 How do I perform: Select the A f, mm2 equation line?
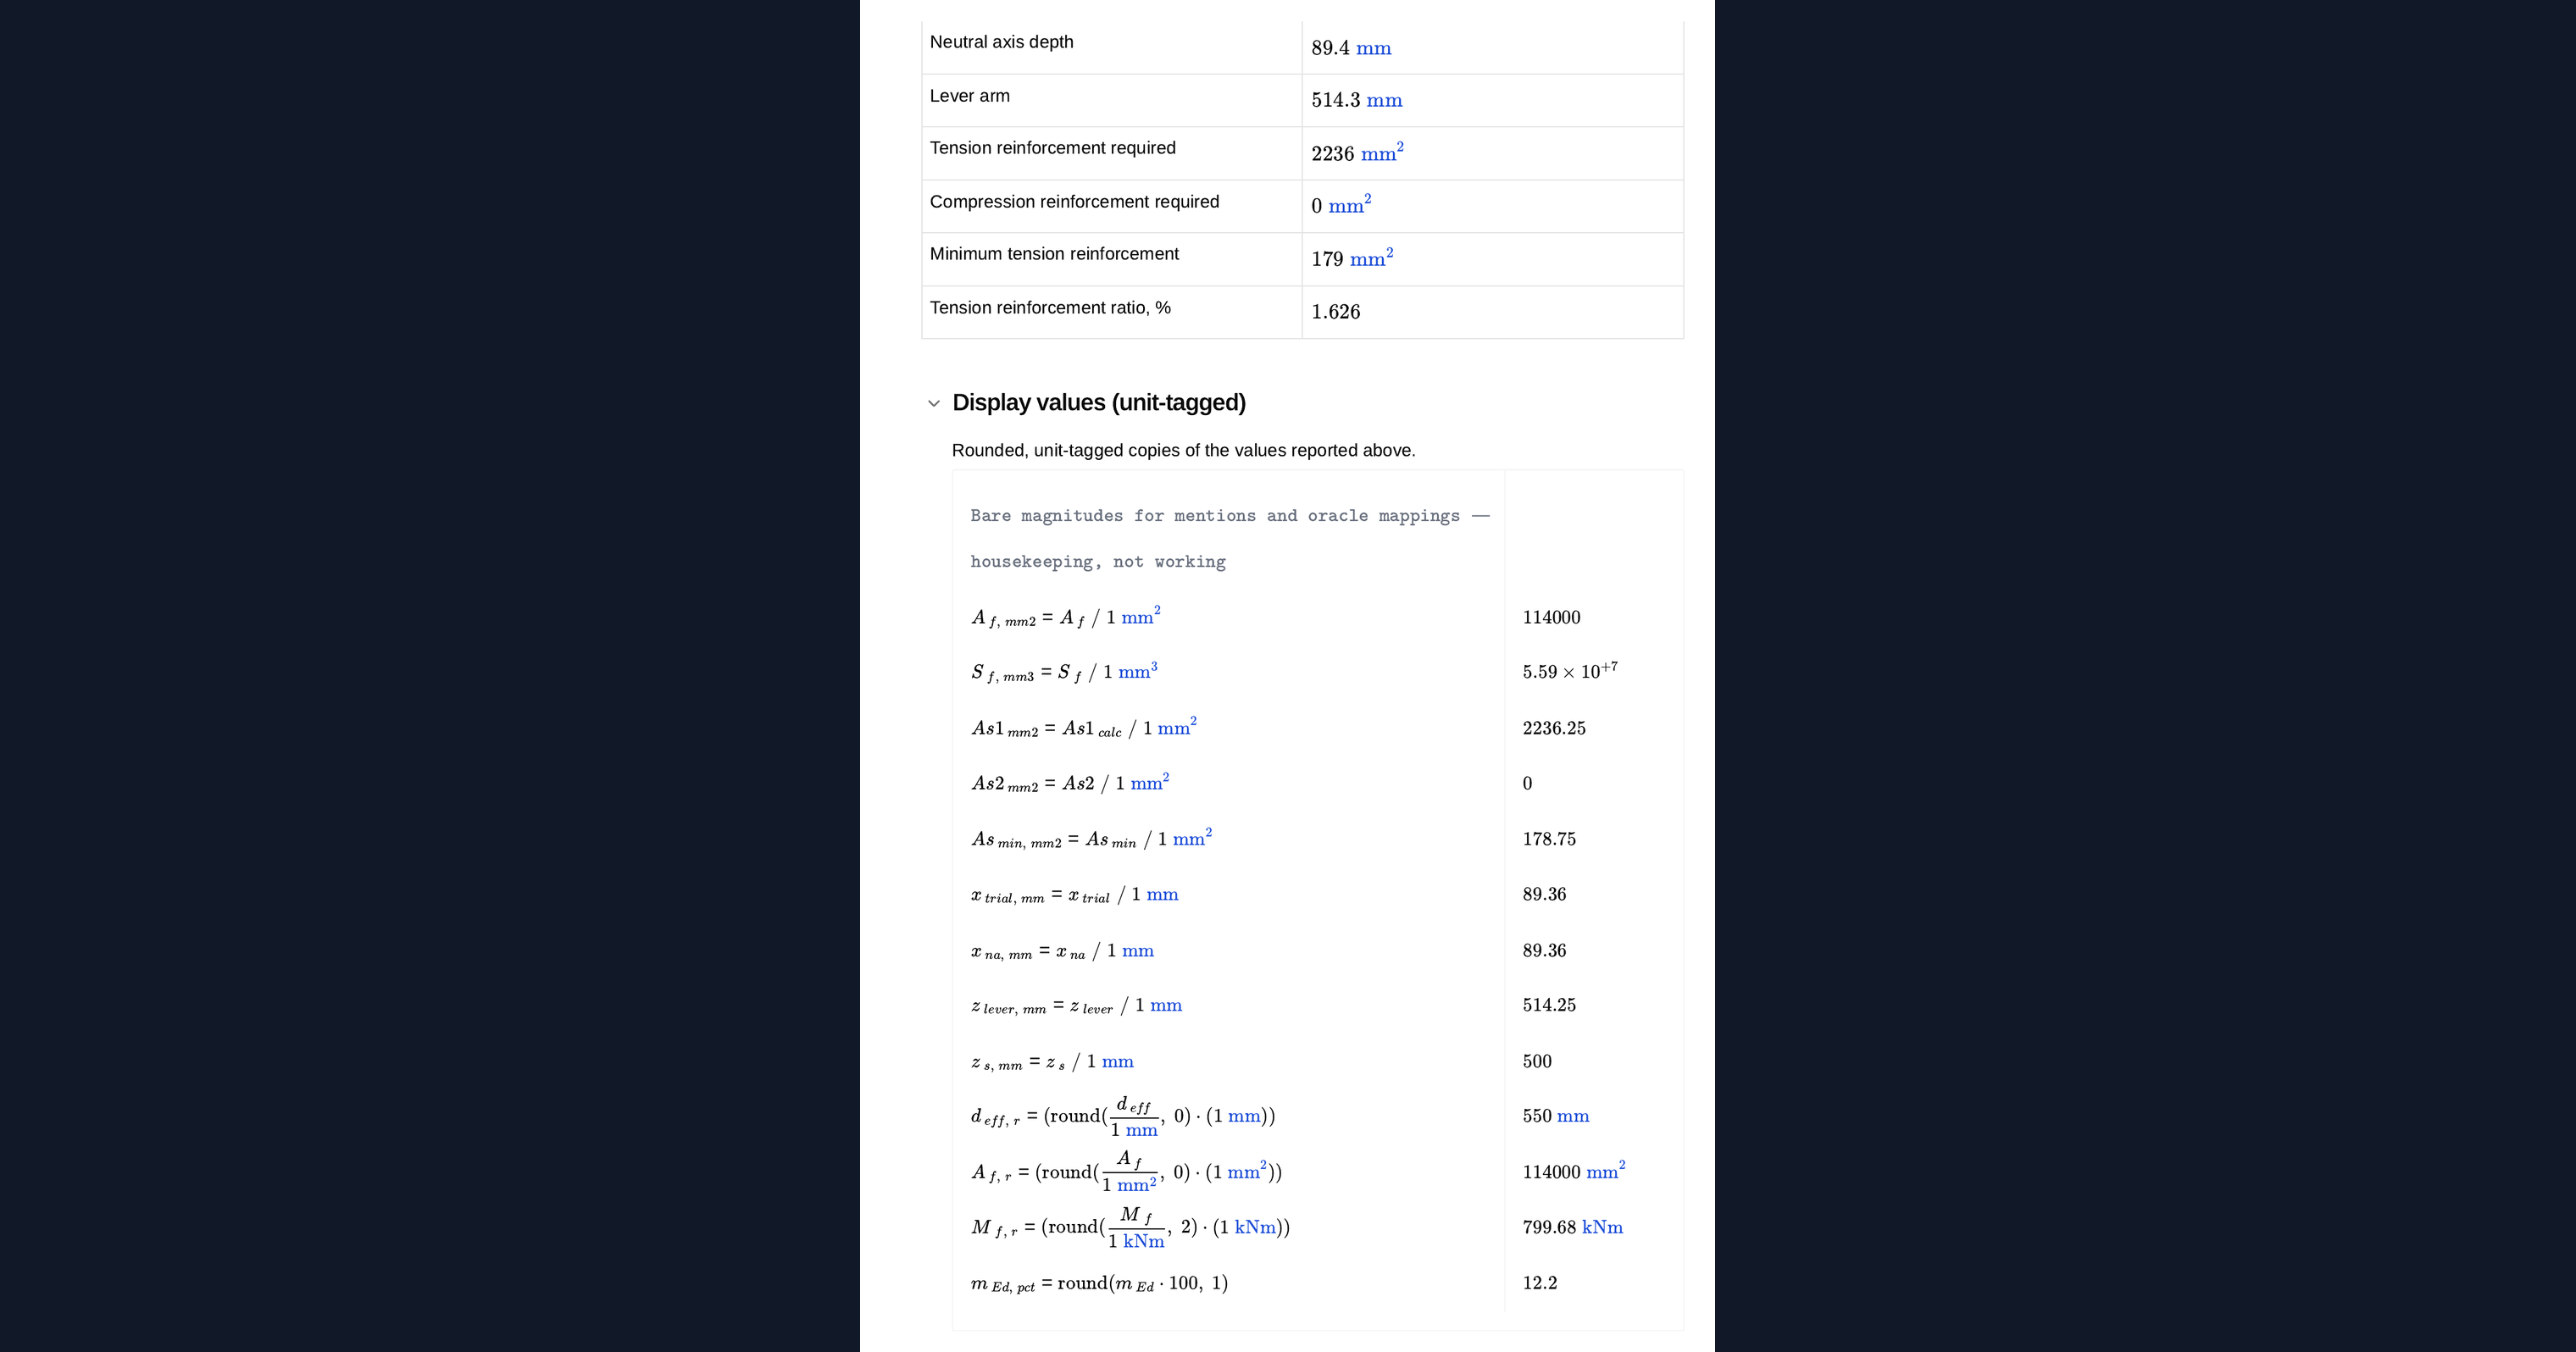tap(1066, 617)
